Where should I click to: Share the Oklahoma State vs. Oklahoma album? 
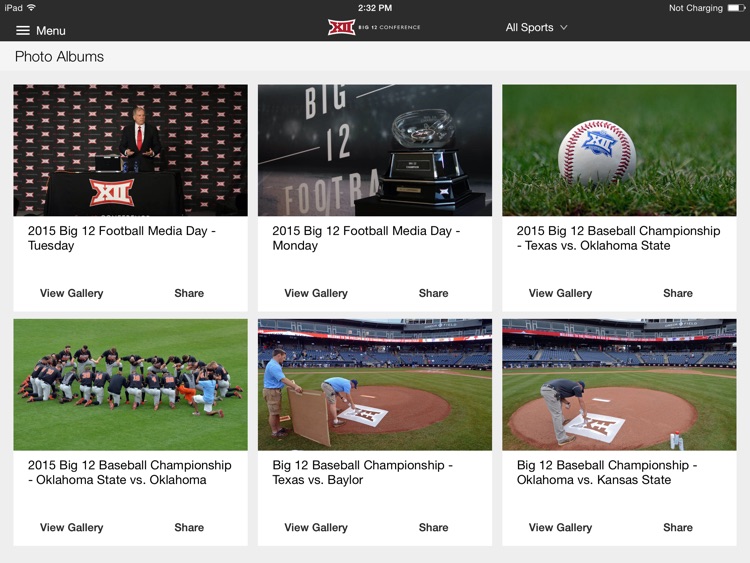(x=189, y=528)
